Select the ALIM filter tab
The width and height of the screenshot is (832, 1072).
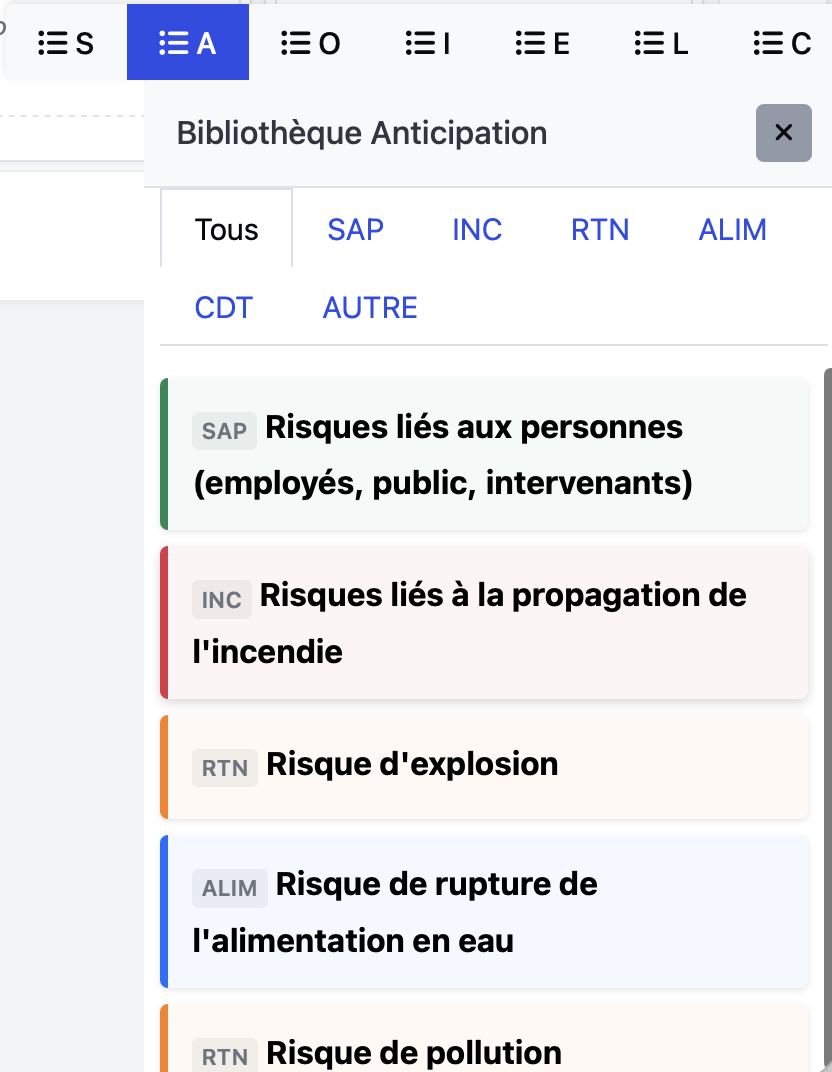click(x=732, y=230)
